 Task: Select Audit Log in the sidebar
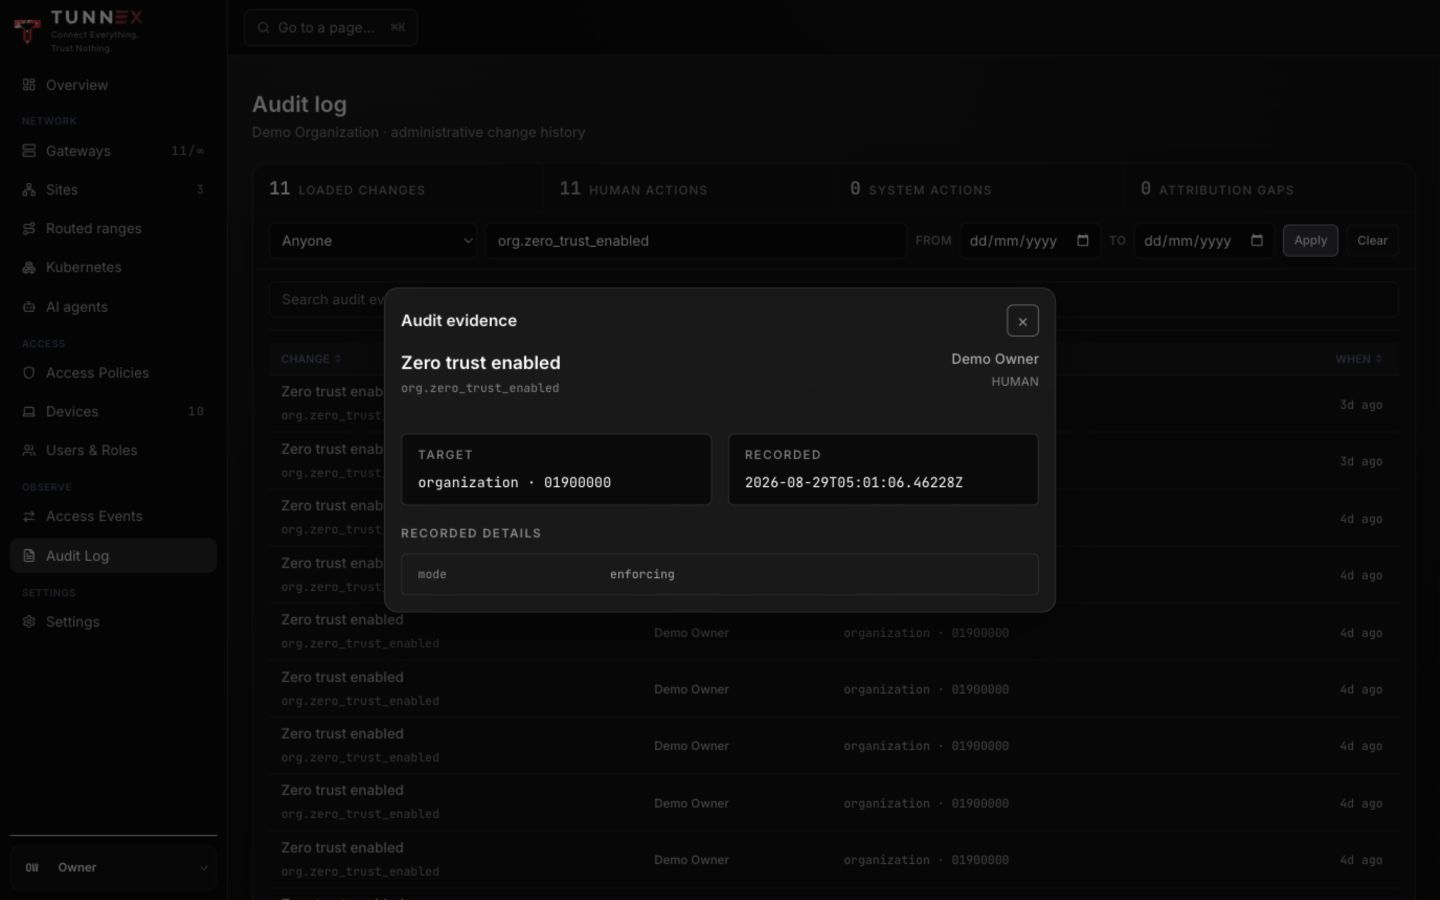(113, 556)
